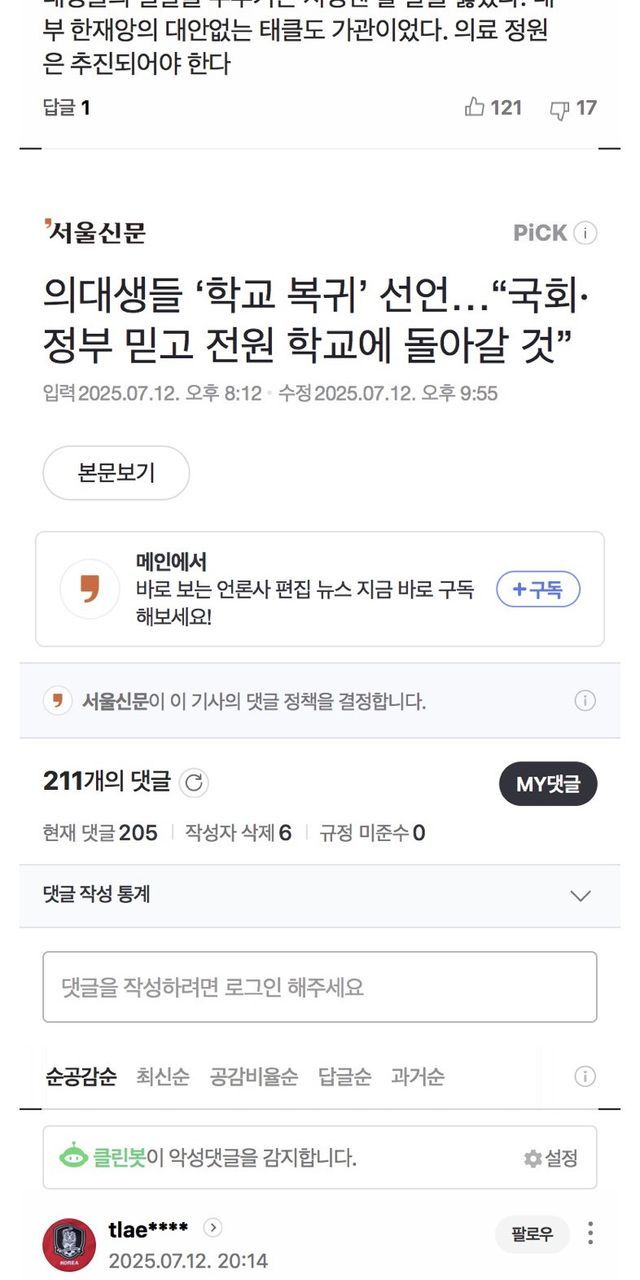Sort comments by 공감비율순
This screenshot has width=640, height=1280.
point(253,1077)
